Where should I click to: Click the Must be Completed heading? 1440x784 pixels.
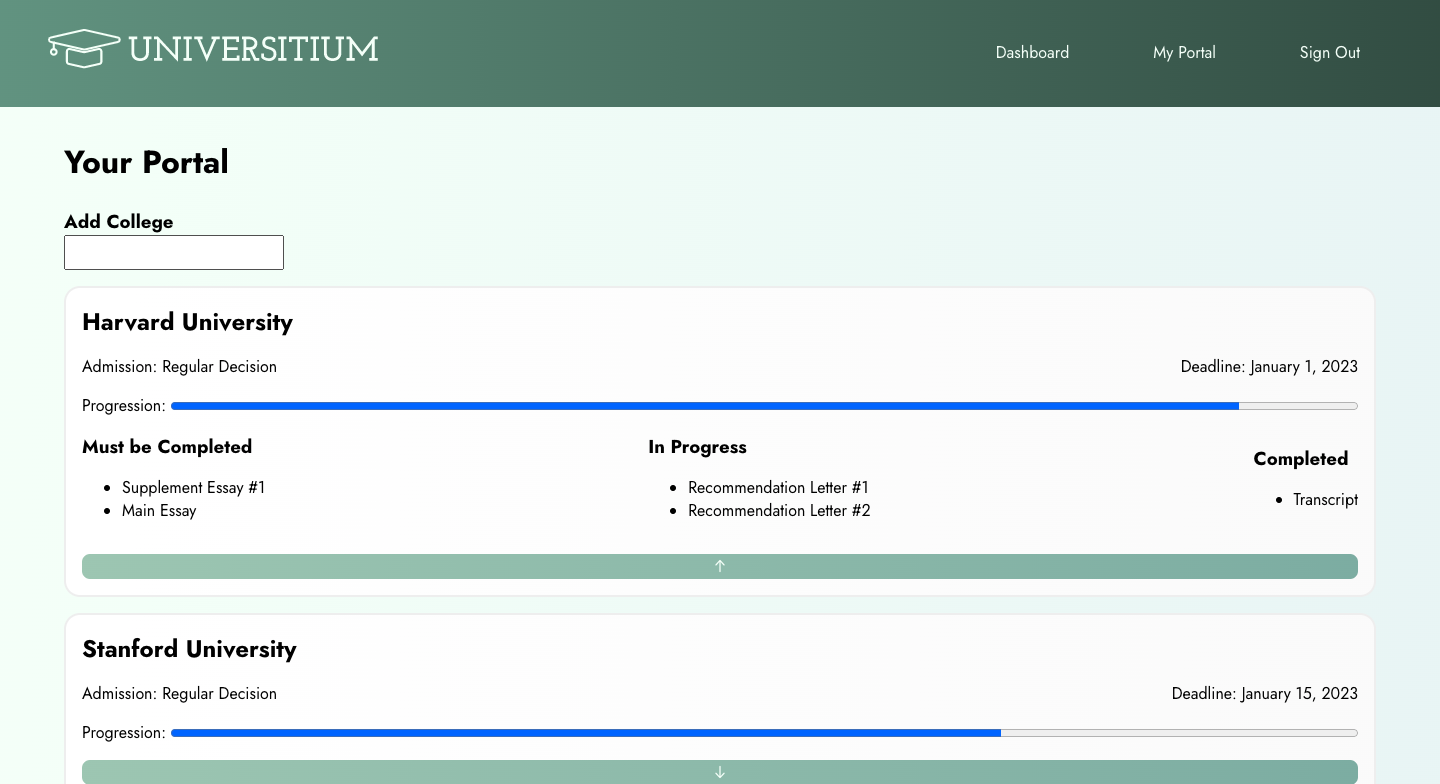(167, 447)
